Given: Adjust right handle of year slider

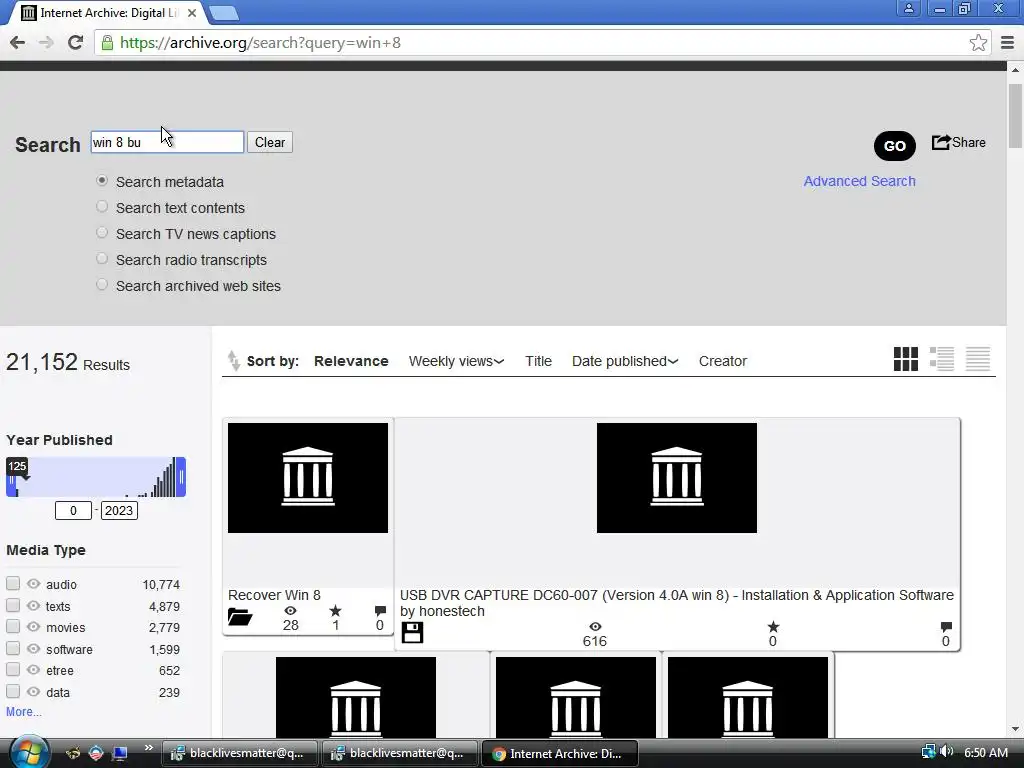Looking at the screenshot, I should (182, 477).
